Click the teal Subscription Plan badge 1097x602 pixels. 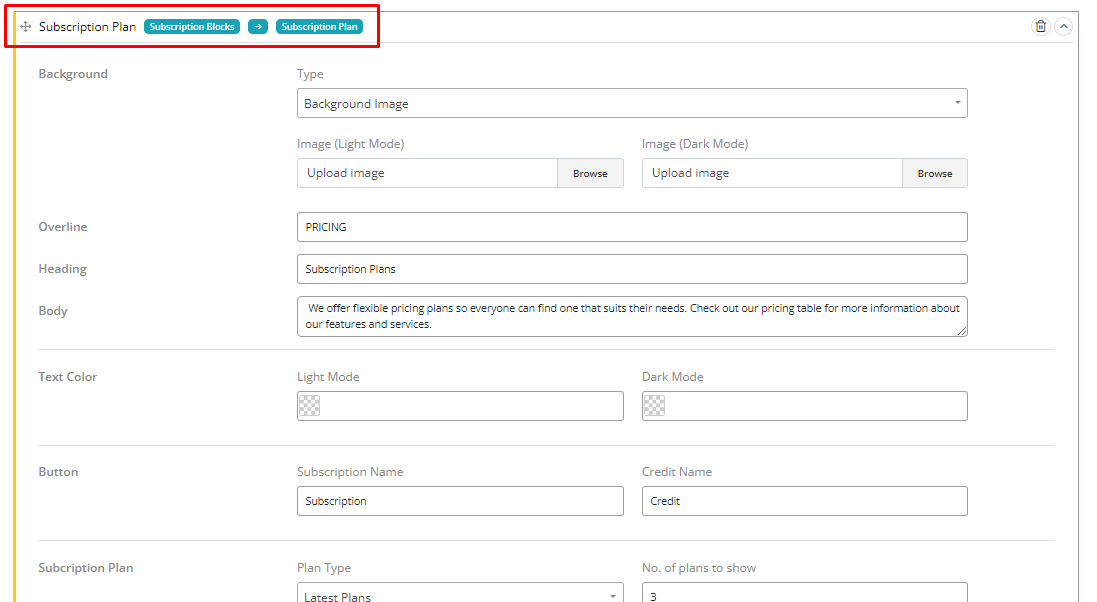click(319, 27)
